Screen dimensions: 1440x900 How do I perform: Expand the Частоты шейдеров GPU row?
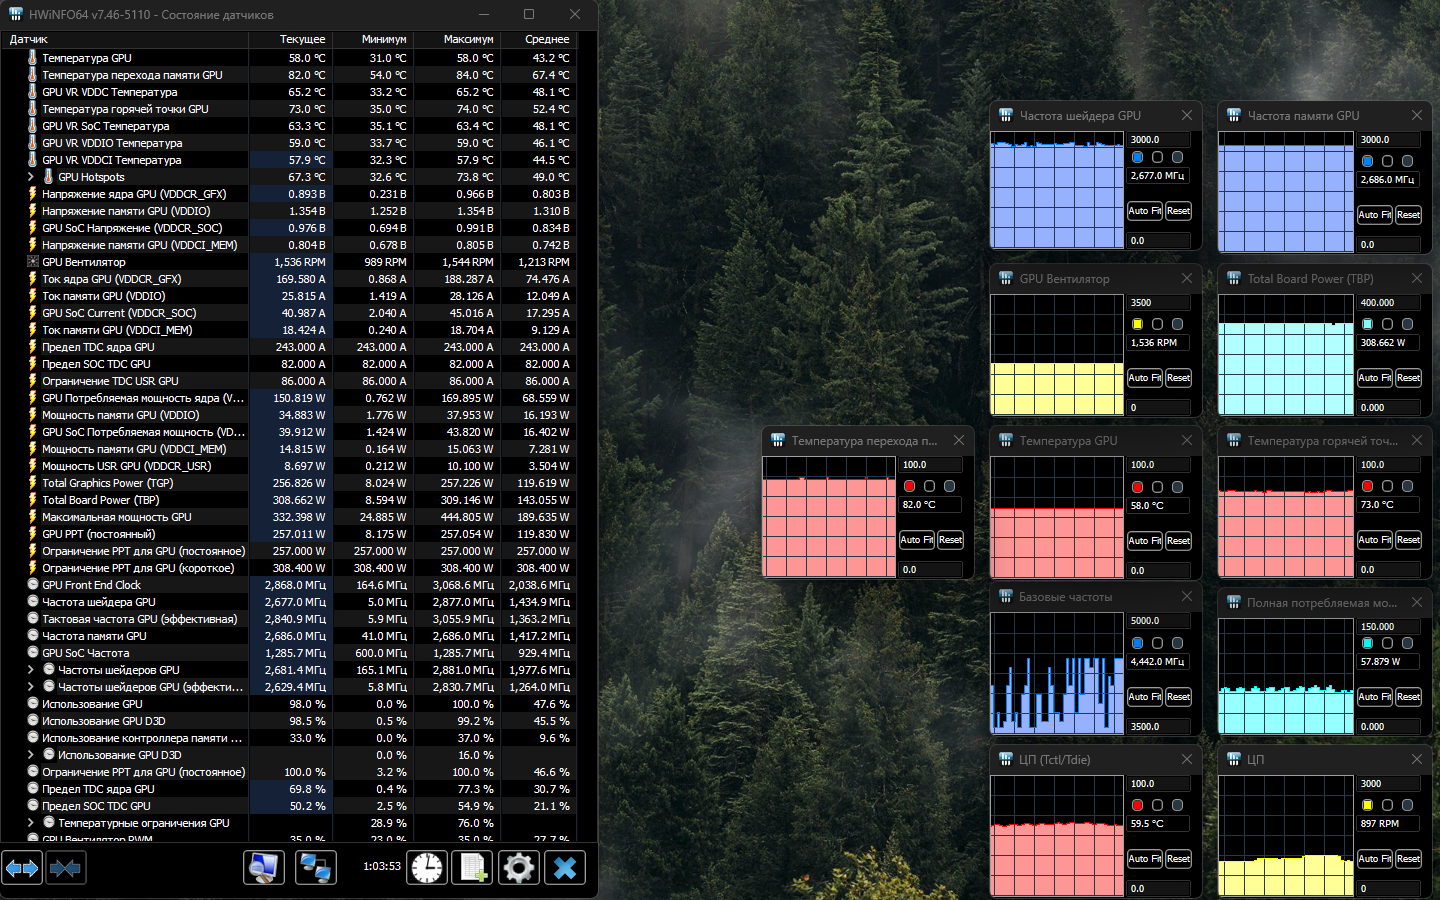31,670
